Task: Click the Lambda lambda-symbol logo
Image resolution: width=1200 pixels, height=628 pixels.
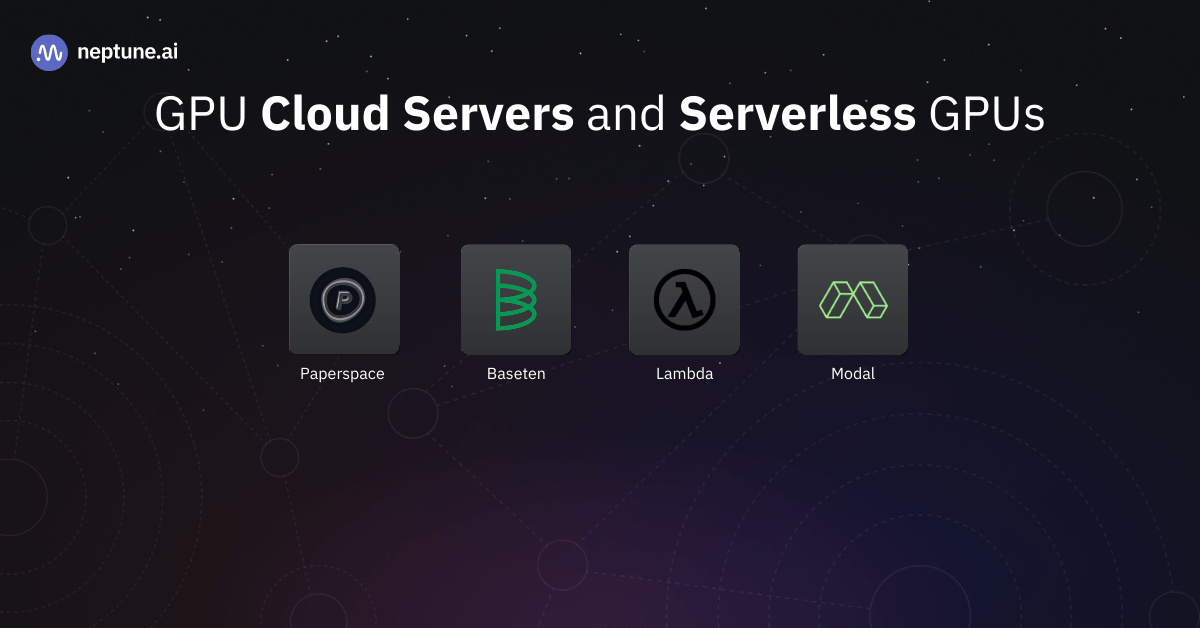Action: point(684,299)
